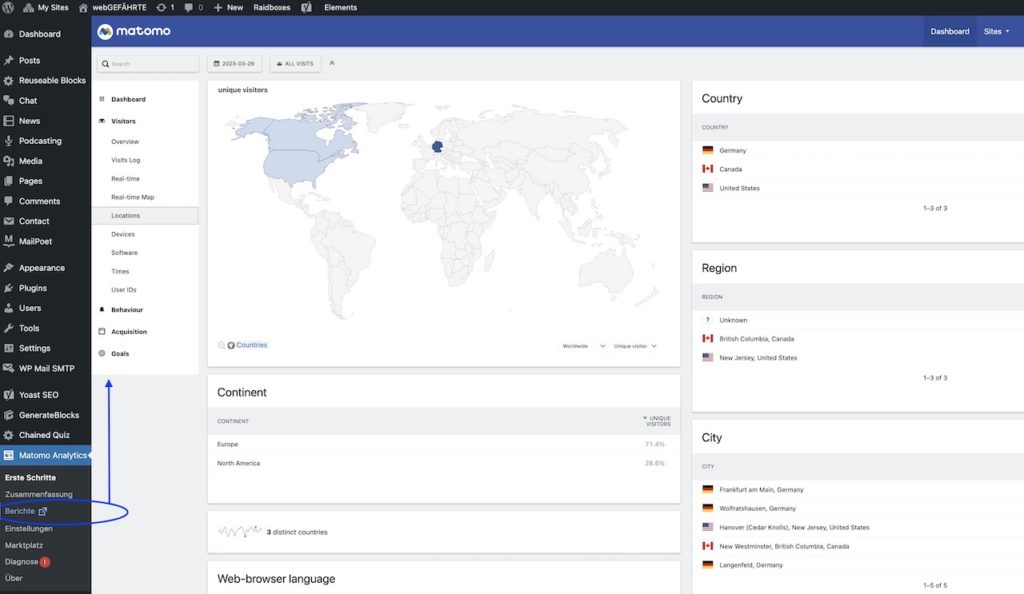The image size is (1024, 594).
Task: Open My Sites menu in admin bar
Action: [x=46, y=8]
